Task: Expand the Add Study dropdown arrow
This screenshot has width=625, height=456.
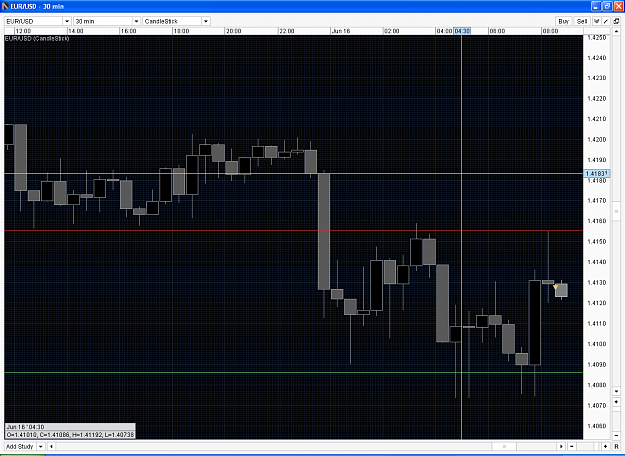Action: 40,446
